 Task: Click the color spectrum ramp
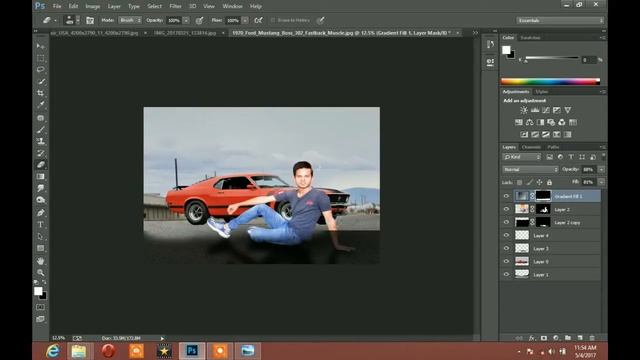[550, 82]
